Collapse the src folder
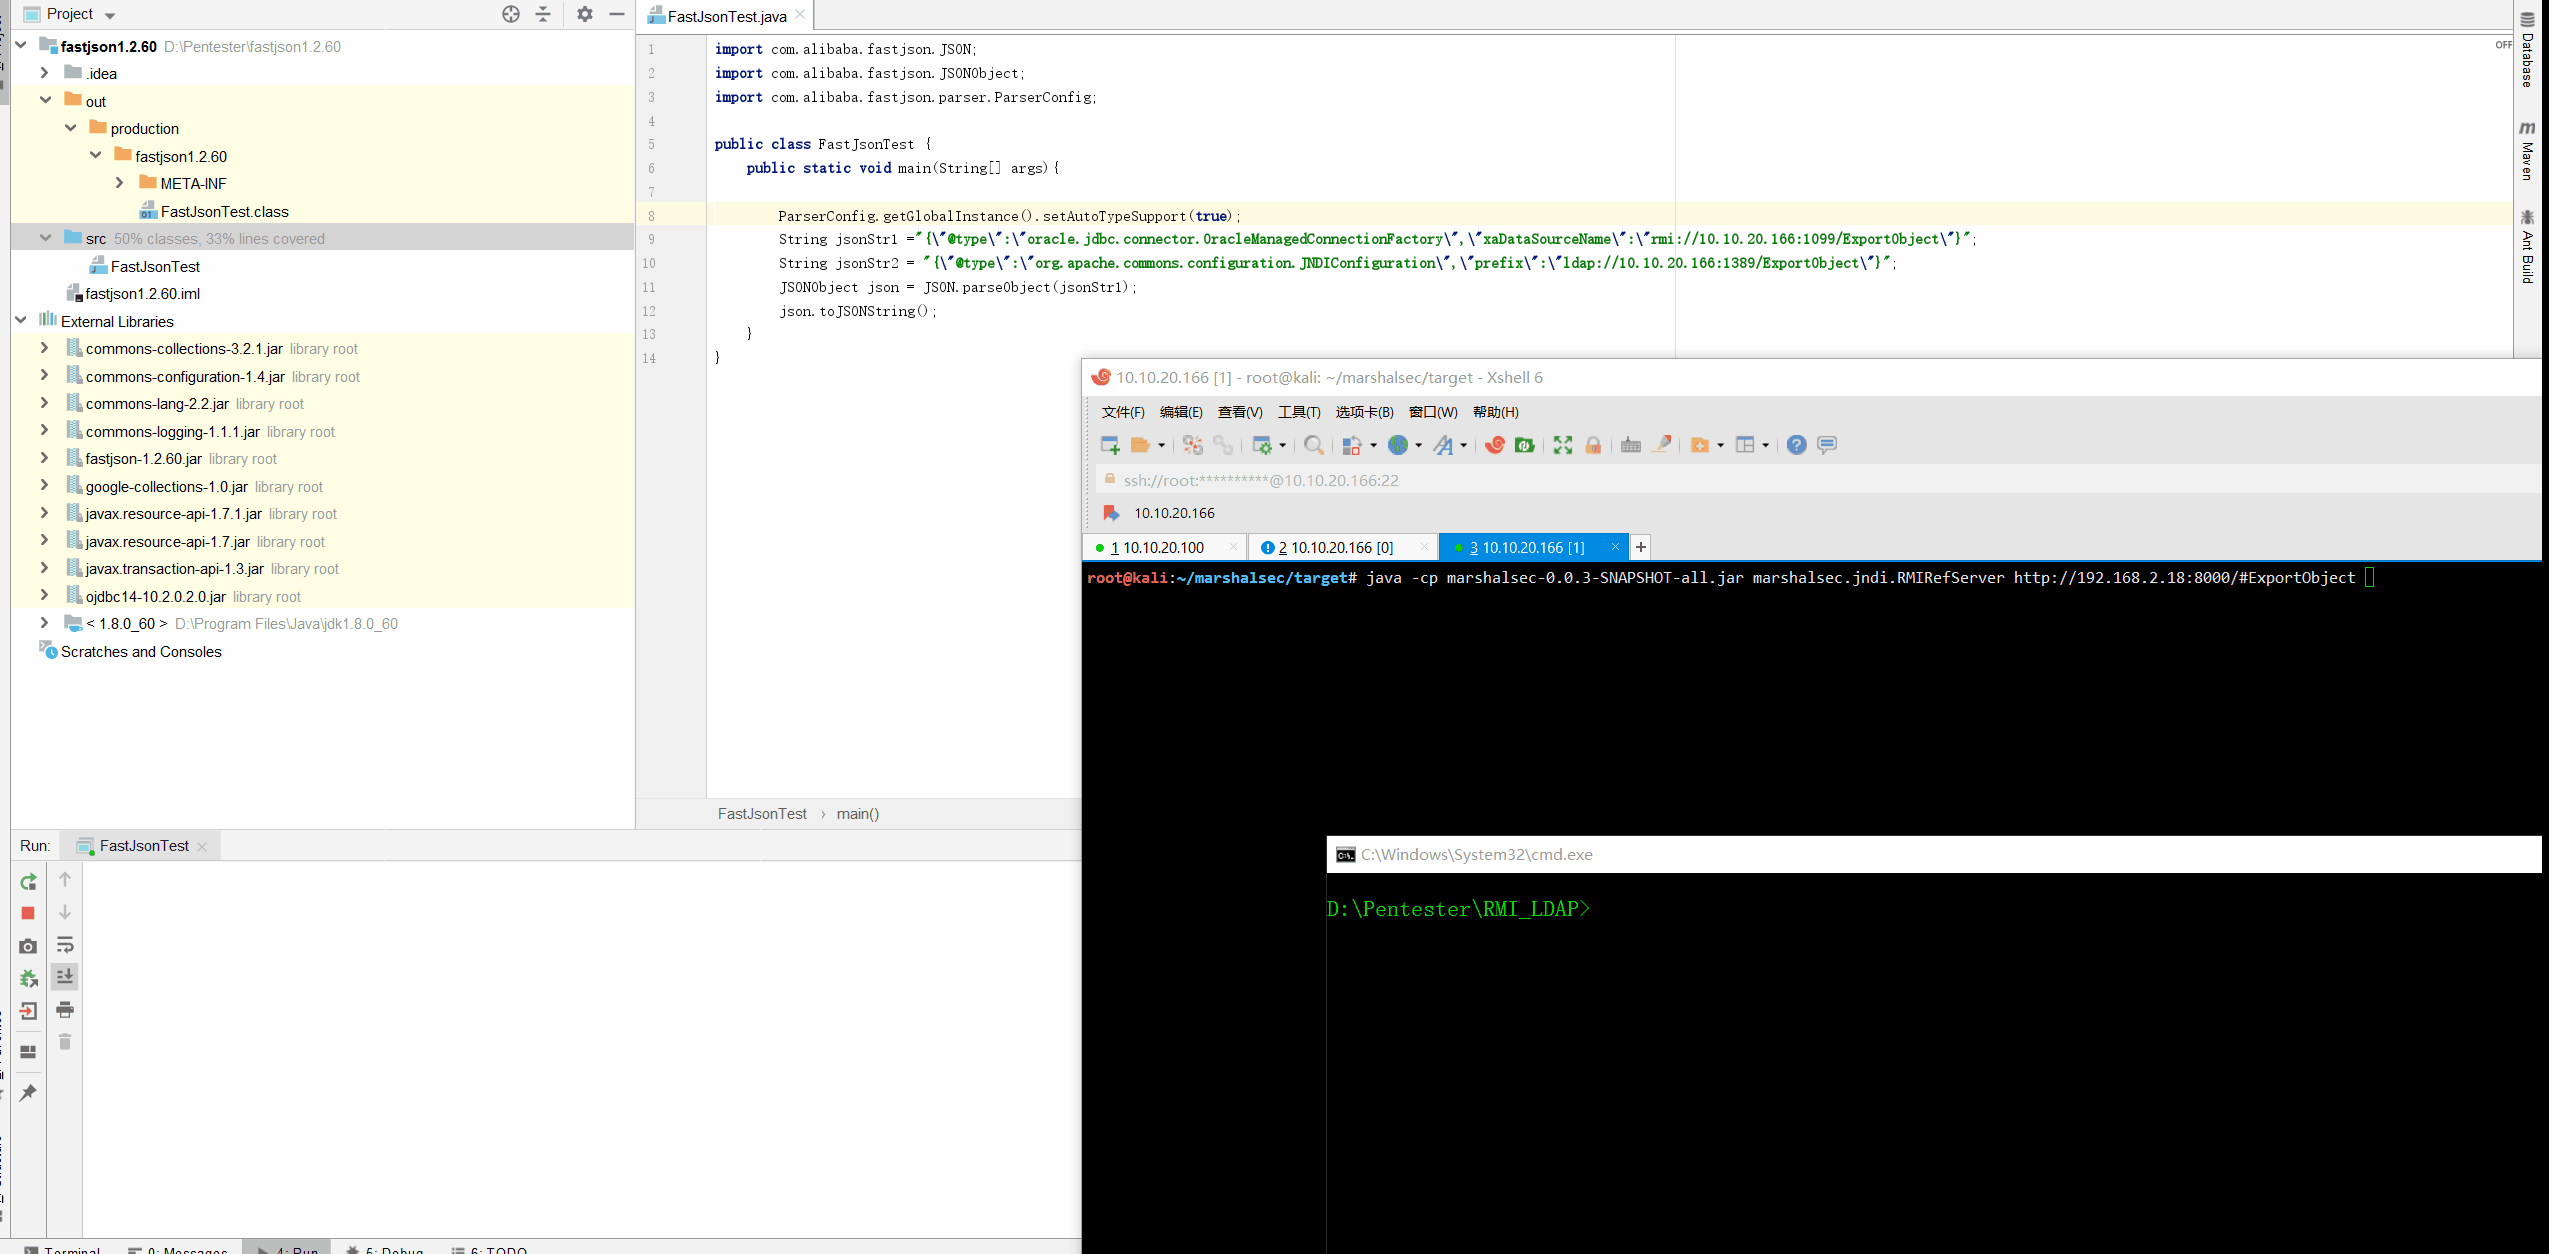The width and height of the screenshot is (2549, 1254). [x=45, y=238]
